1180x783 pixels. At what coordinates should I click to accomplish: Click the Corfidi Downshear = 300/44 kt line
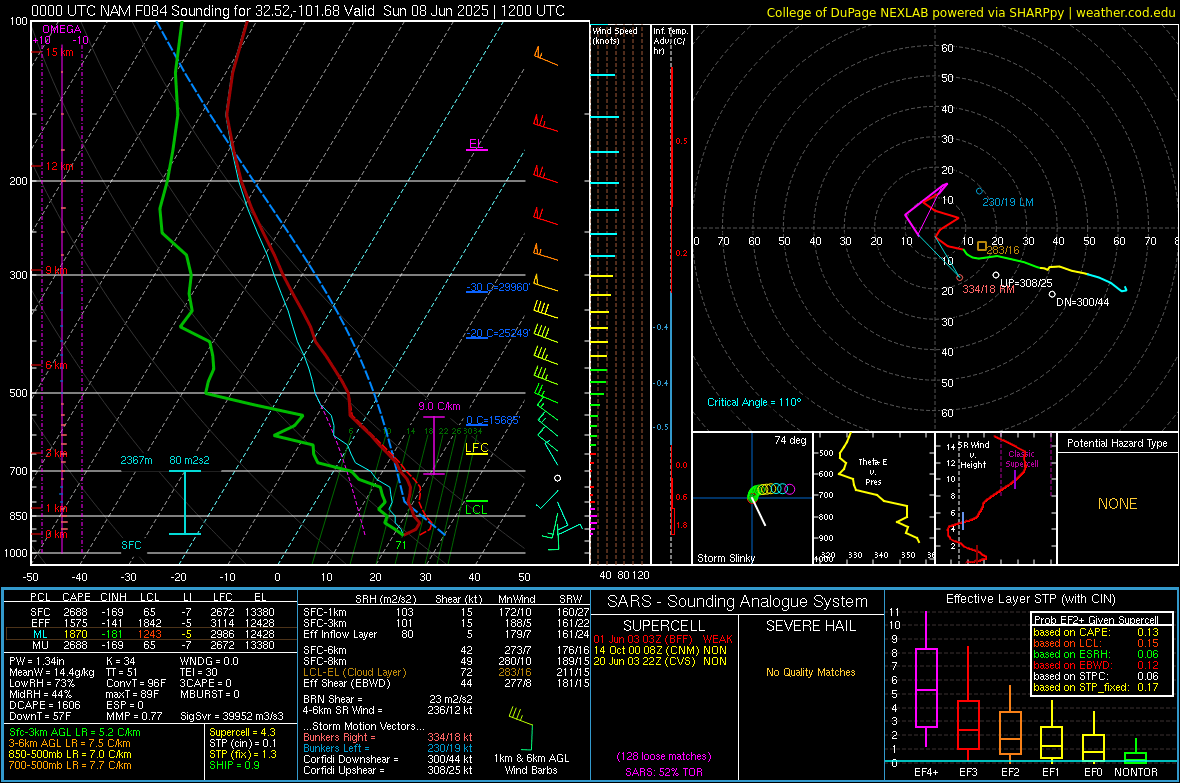pos(388,759)
